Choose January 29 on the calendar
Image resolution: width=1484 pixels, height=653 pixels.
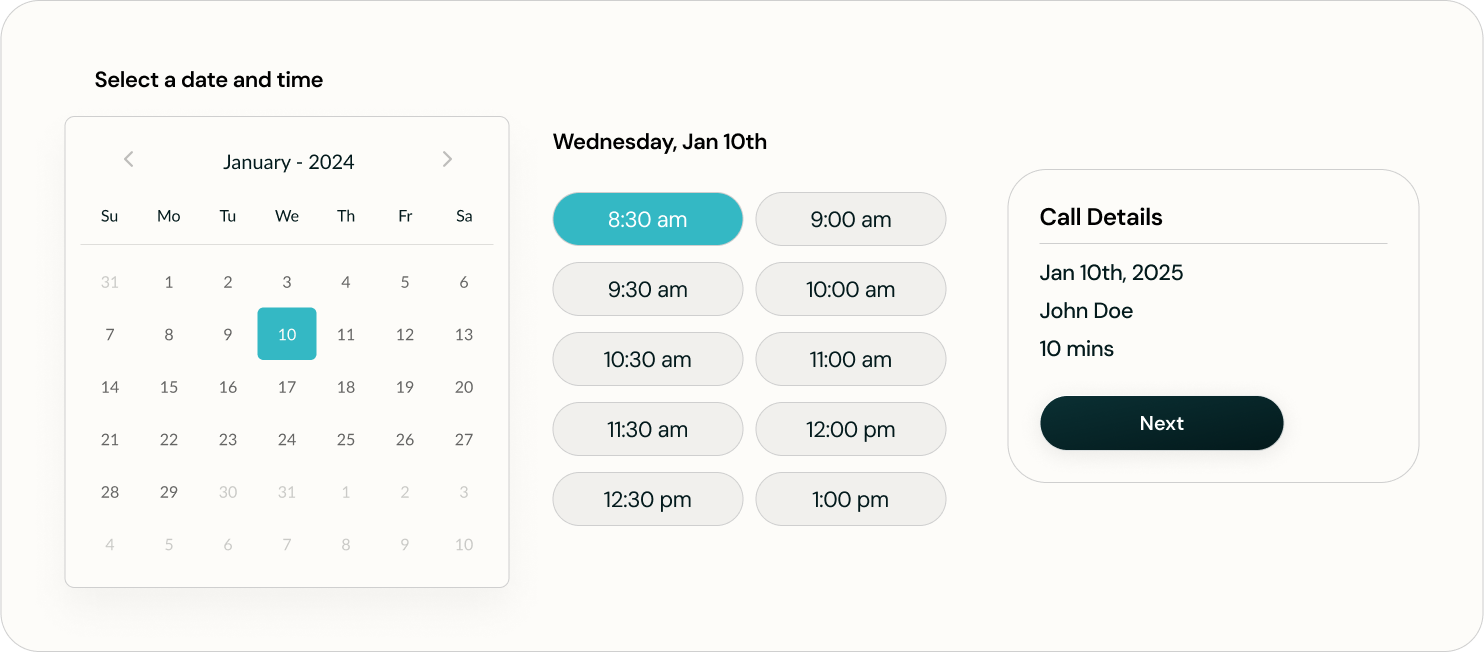pos(169,492)
